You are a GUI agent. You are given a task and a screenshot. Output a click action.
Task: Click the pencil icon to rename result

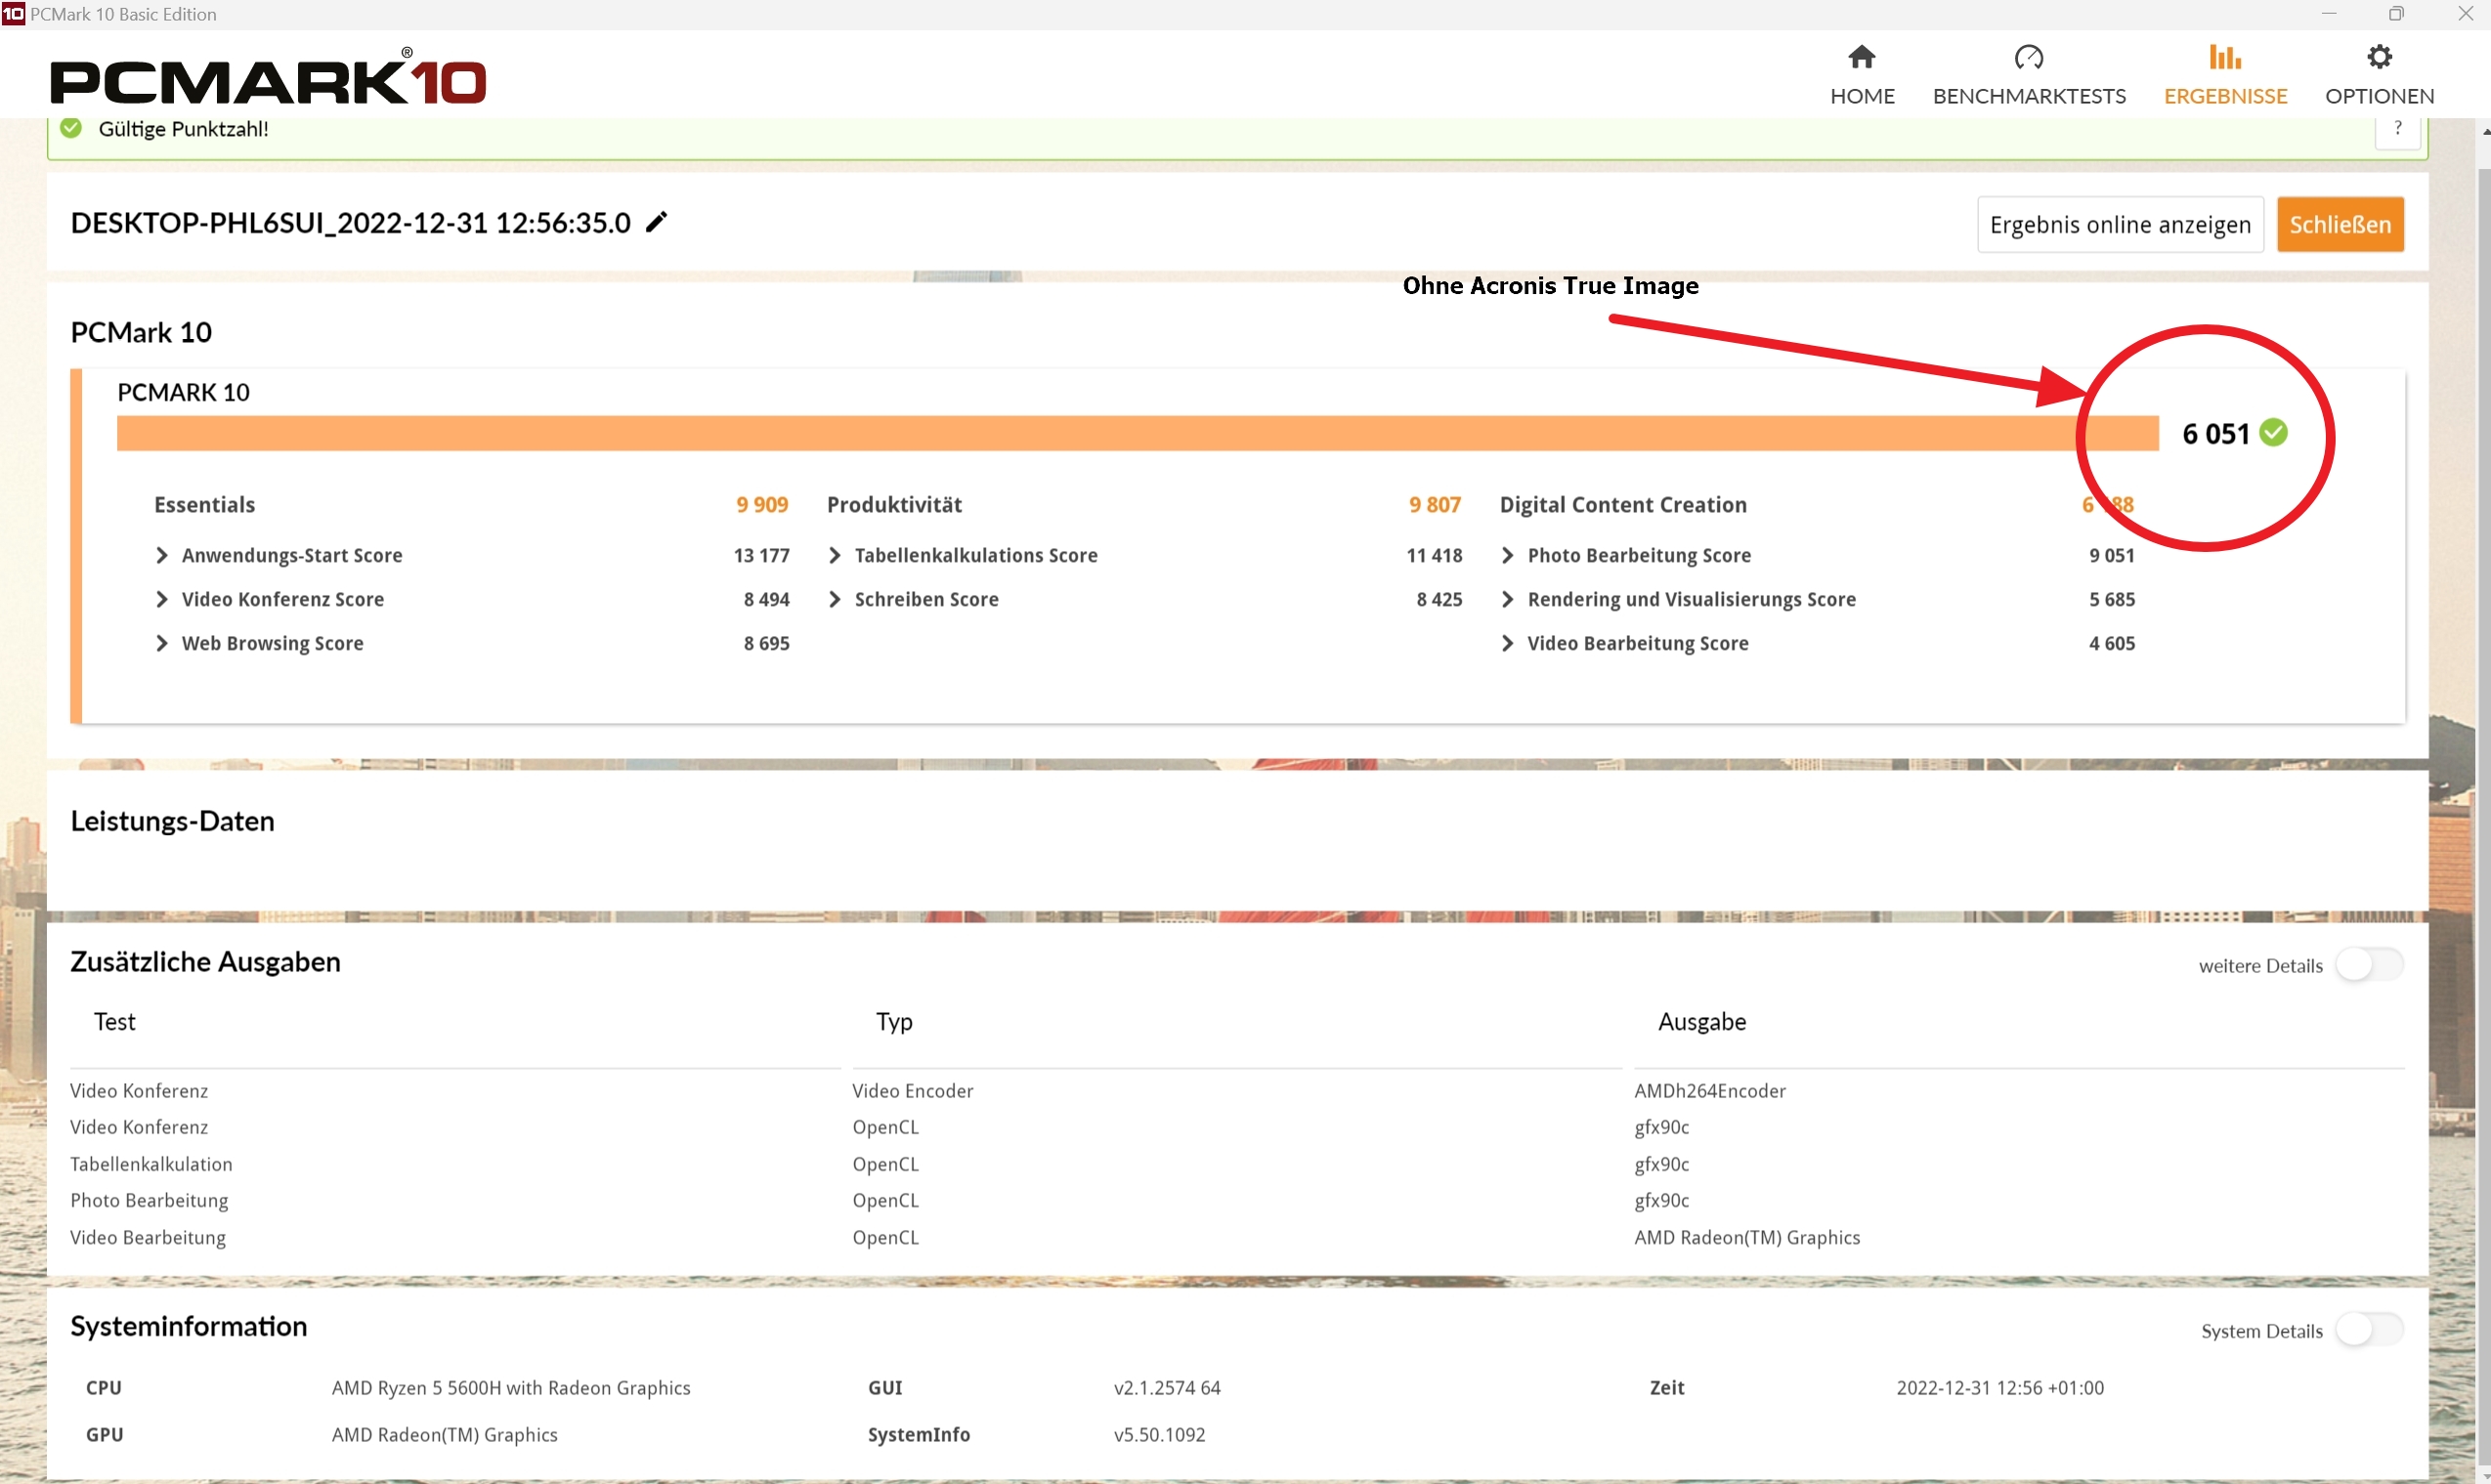(x=656, y=222)
